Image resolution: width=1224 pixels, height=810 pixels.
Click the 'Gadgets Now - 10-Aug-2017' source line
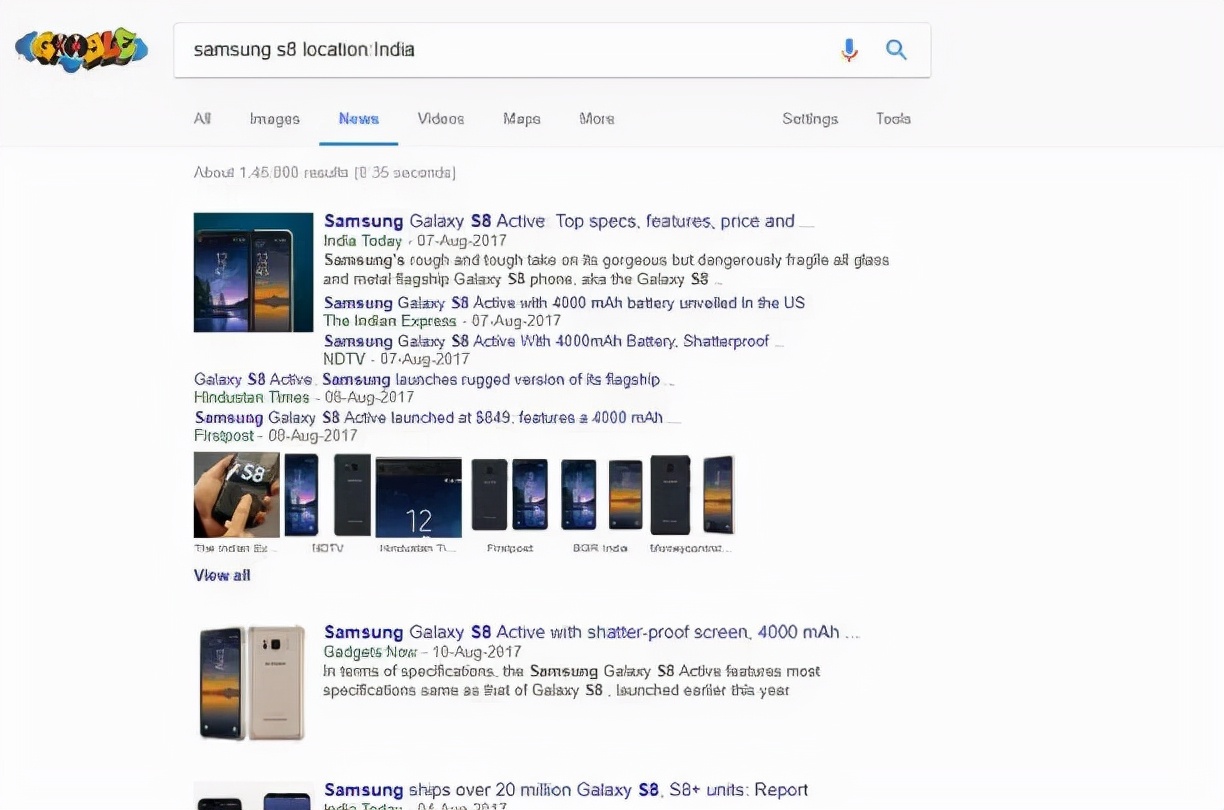pyautogui.click(x=422, y=652)
